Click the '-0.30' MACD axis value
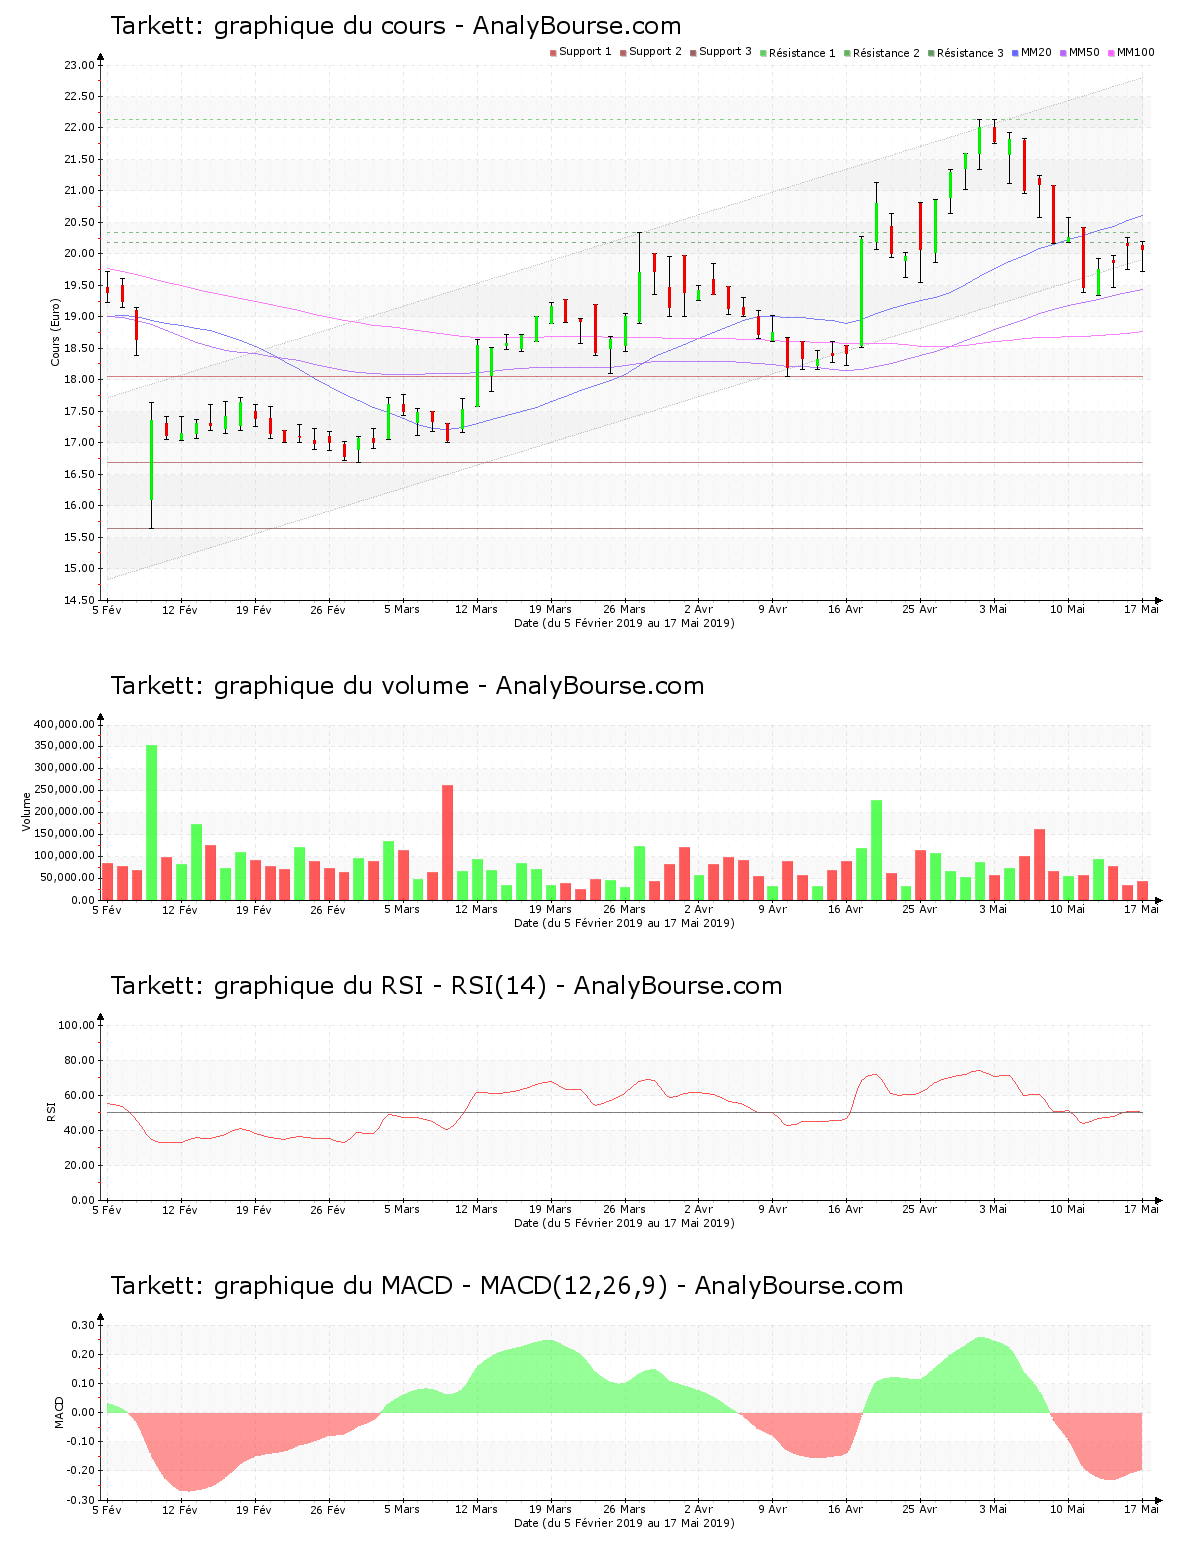 82,1499
